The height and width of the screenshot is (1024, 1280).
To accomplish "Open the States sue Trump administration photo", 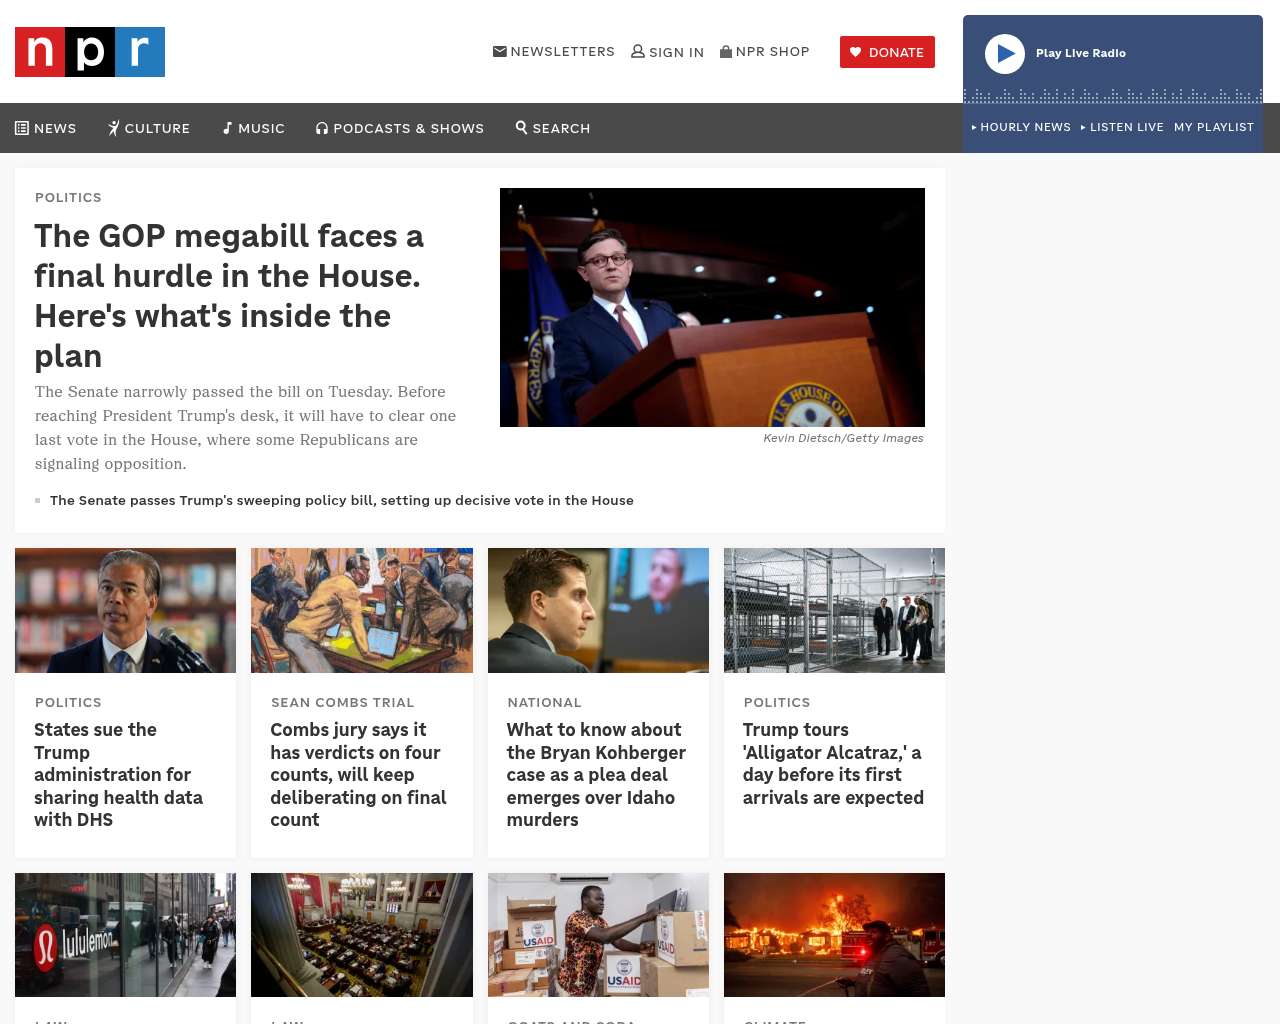I will tap(126, 610).
